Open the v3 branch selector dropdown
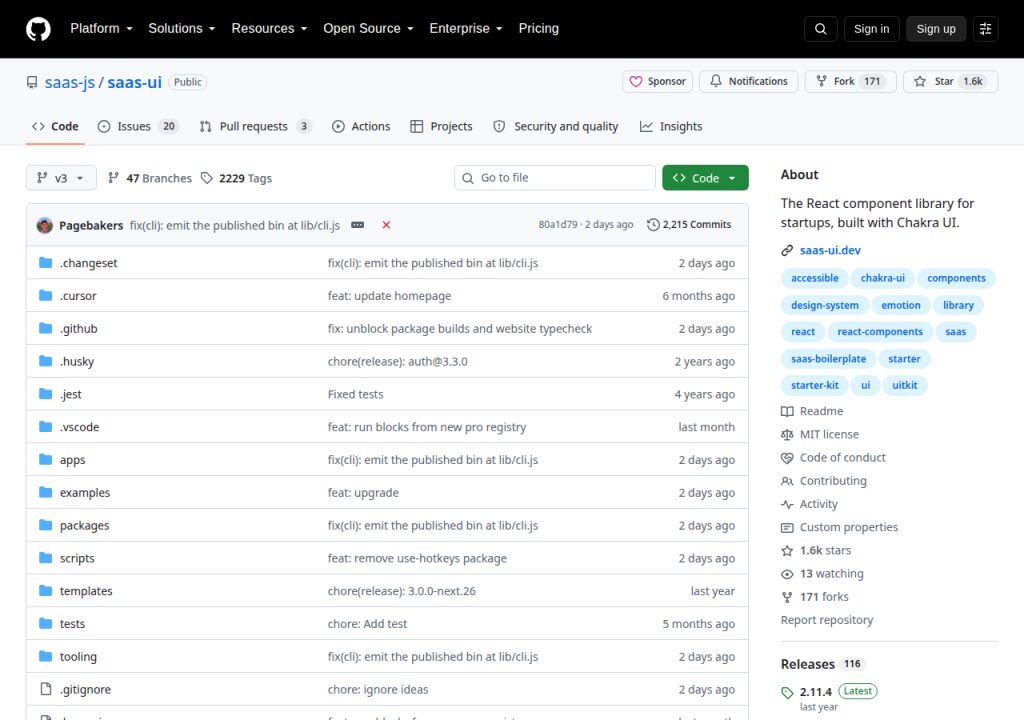The height and width of the screenshot is (720, 1024). click(61, 178)
